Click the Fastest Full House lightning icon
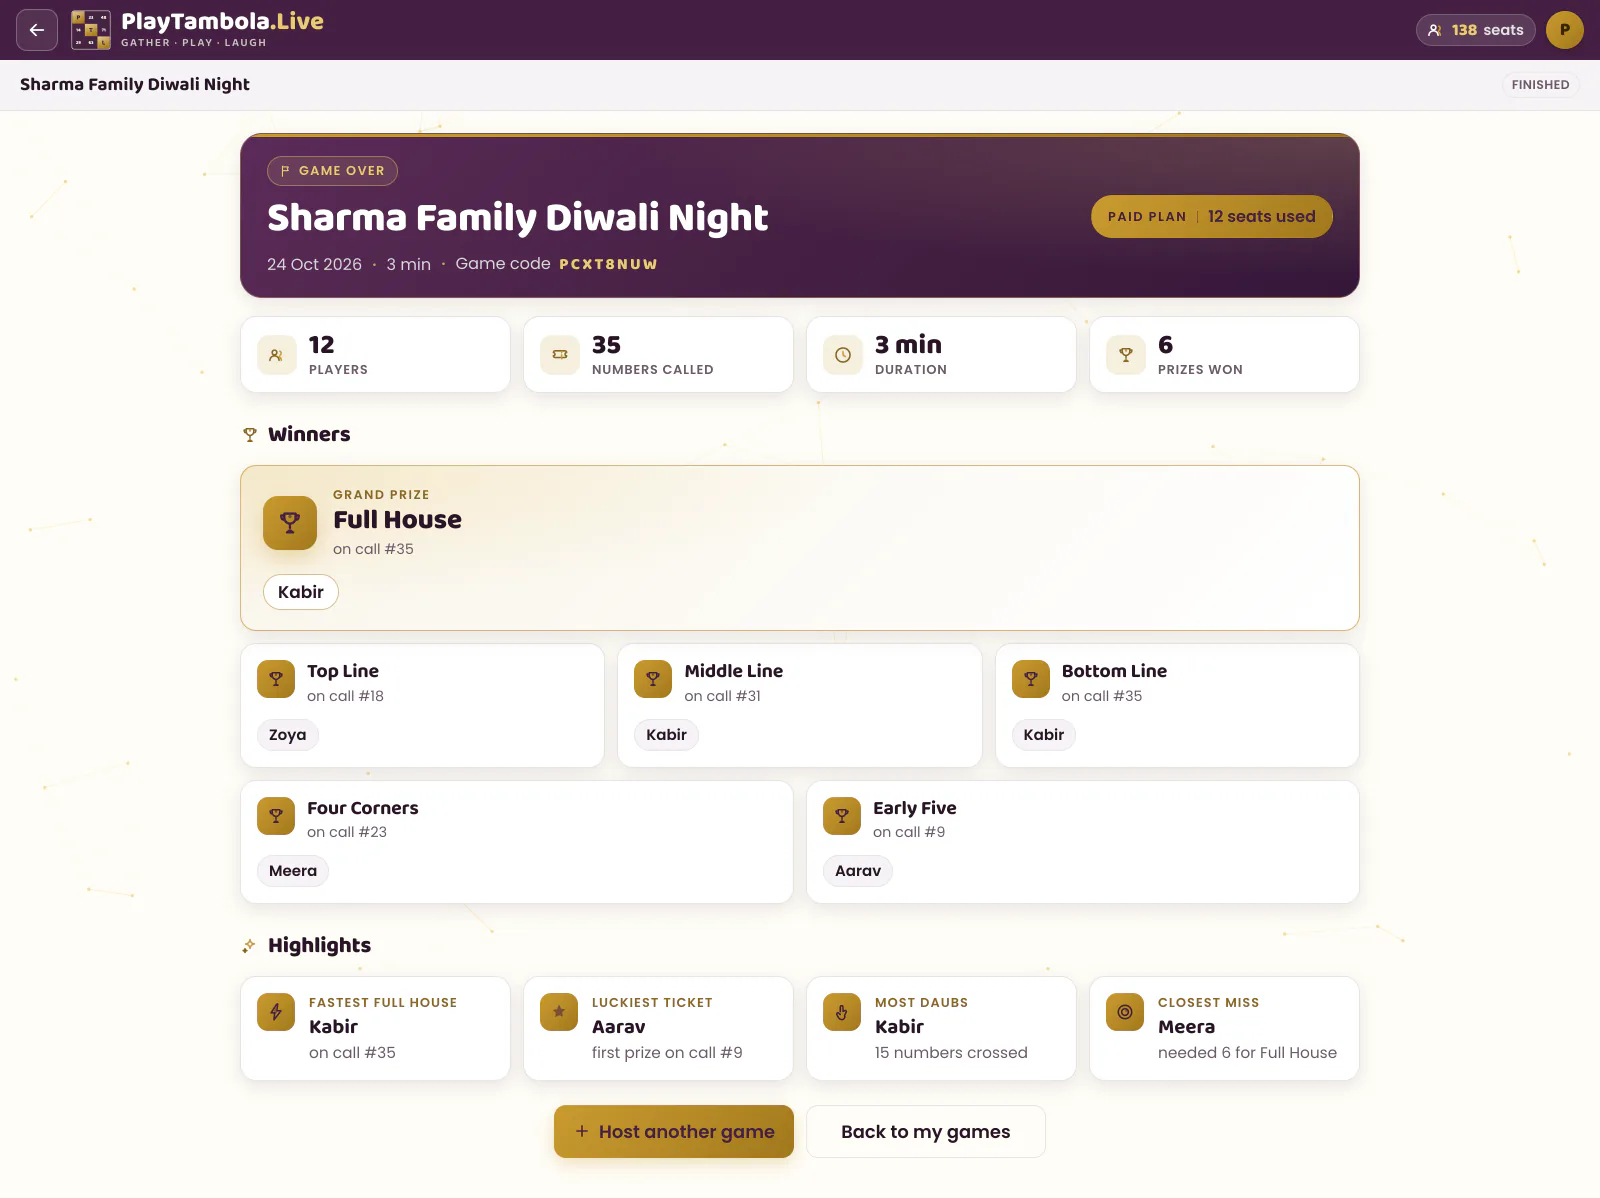 point(276,1012)
